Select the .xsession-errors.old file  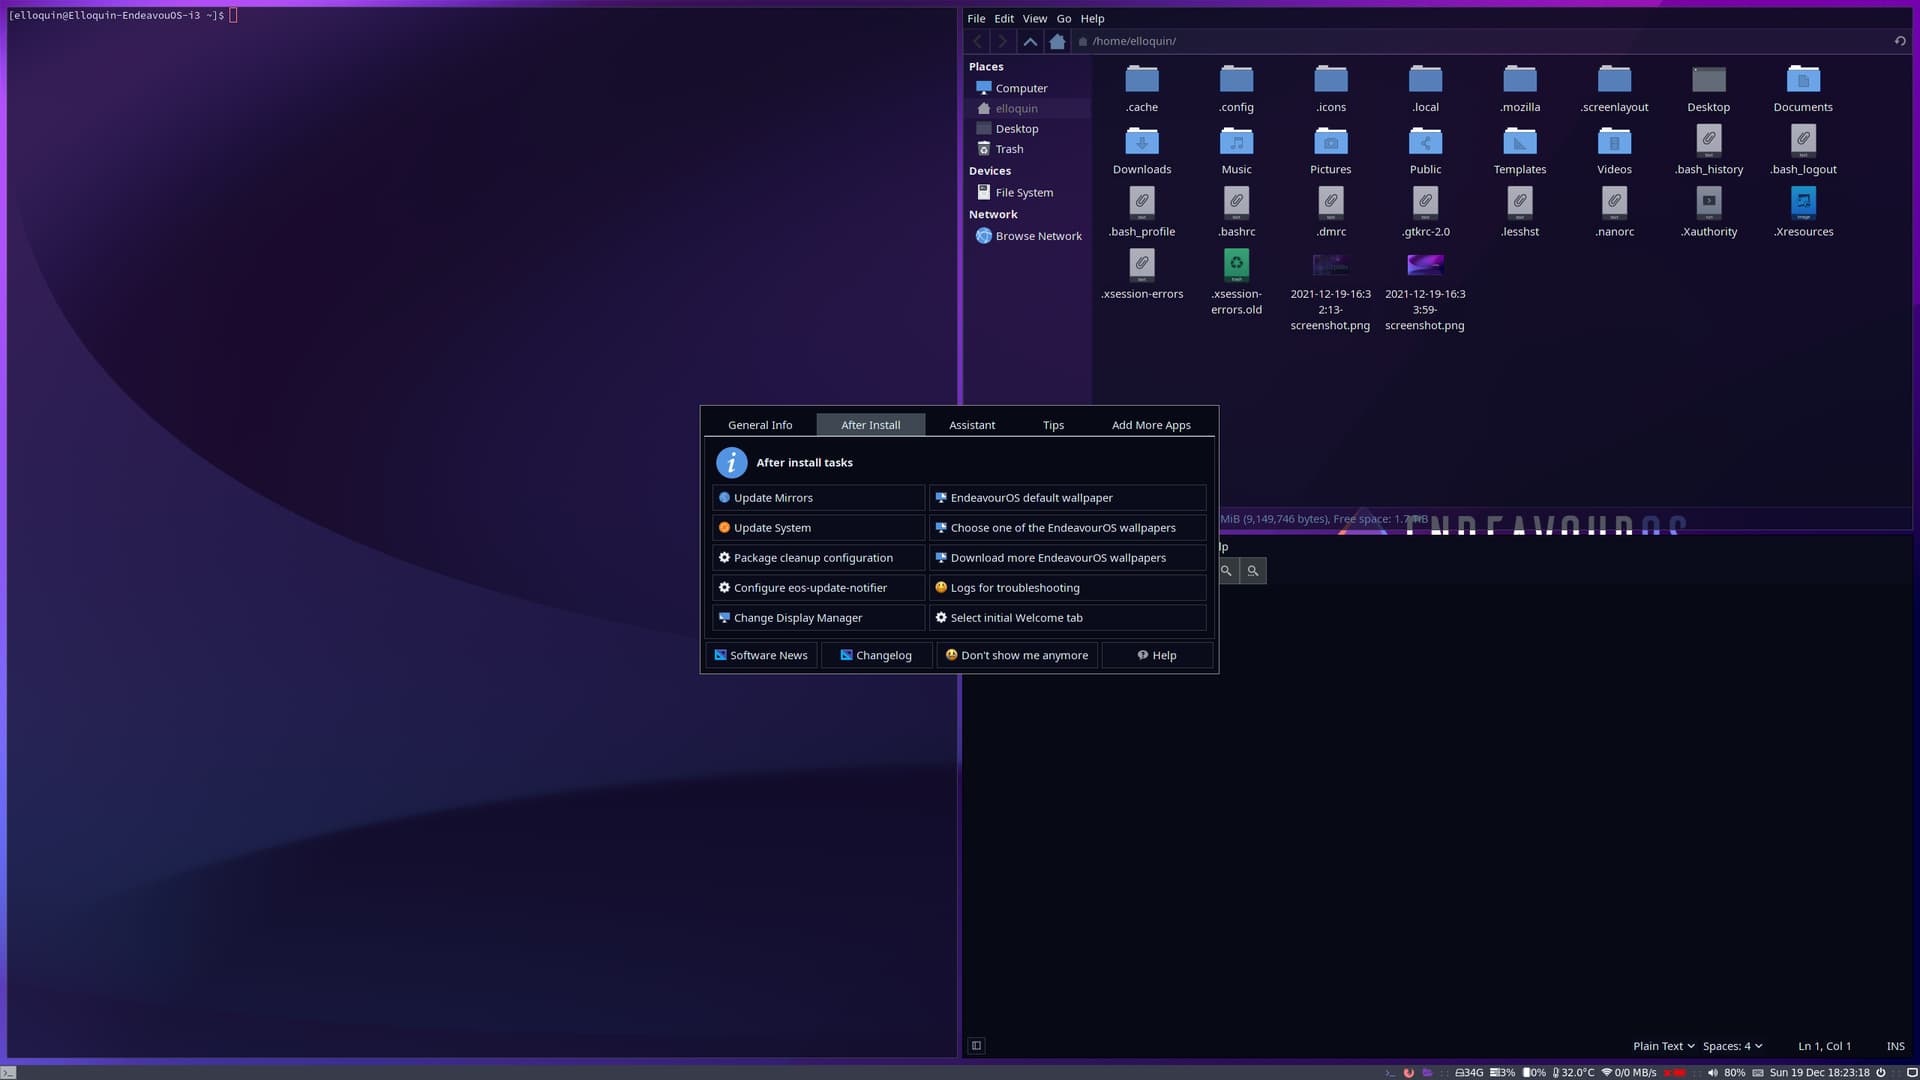[x=1236, y=283]
